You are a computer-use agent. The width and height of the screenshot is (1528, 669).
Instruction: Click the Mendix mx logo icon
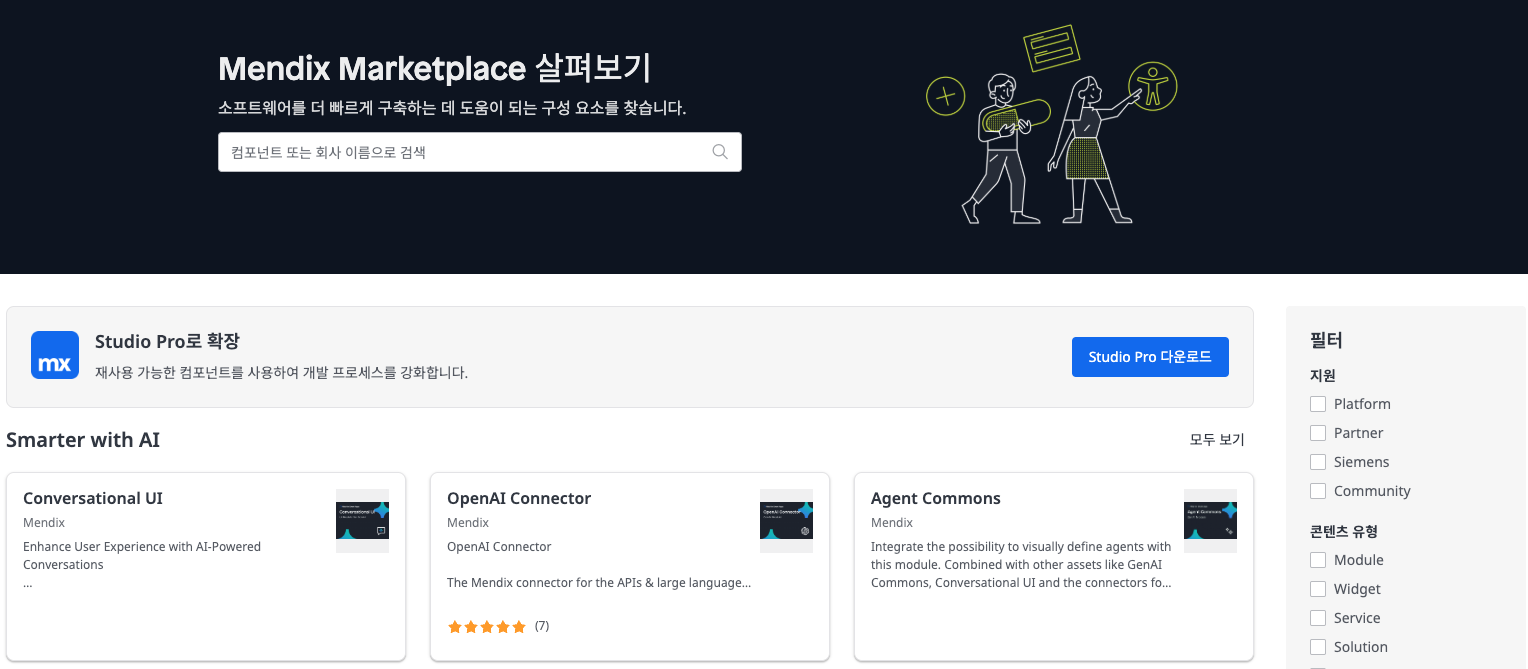55,355
